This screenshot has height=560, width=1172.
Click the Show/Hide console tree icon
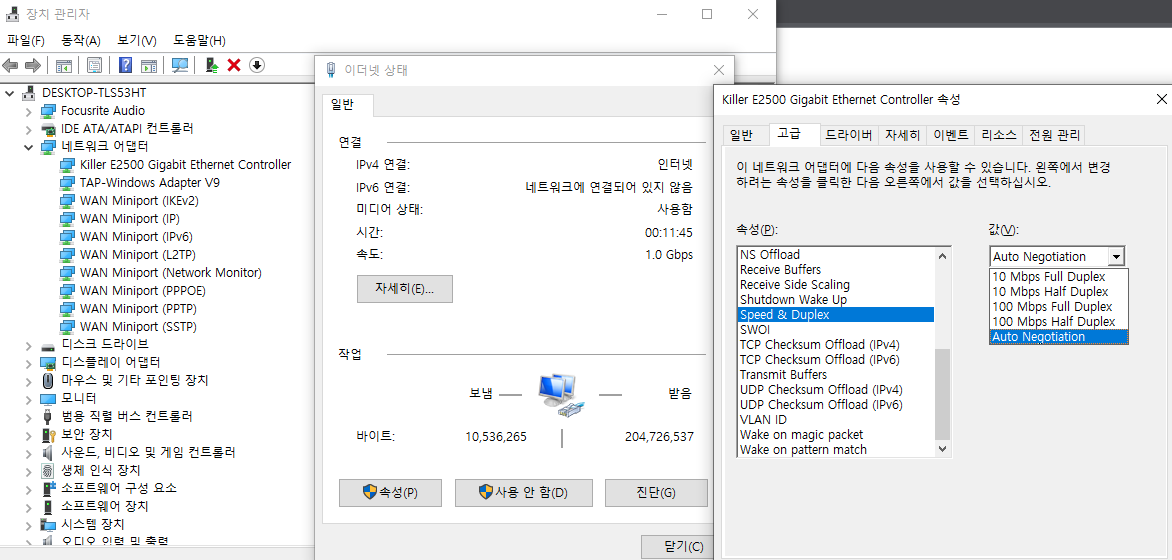pos(63,66)
